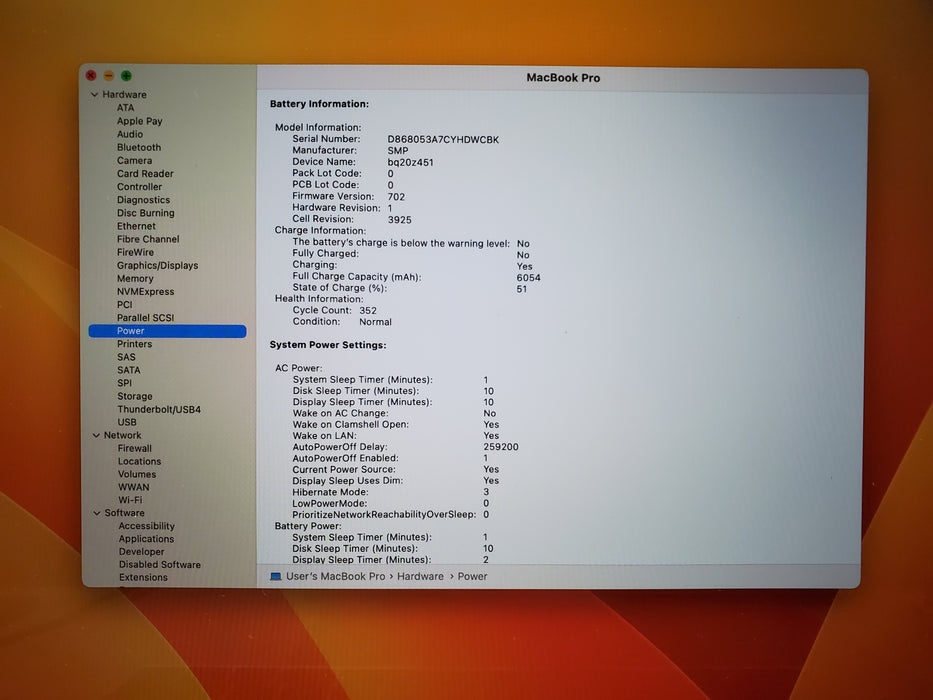
Task: Click the System Power Settings heading
Action: [328, 345]
